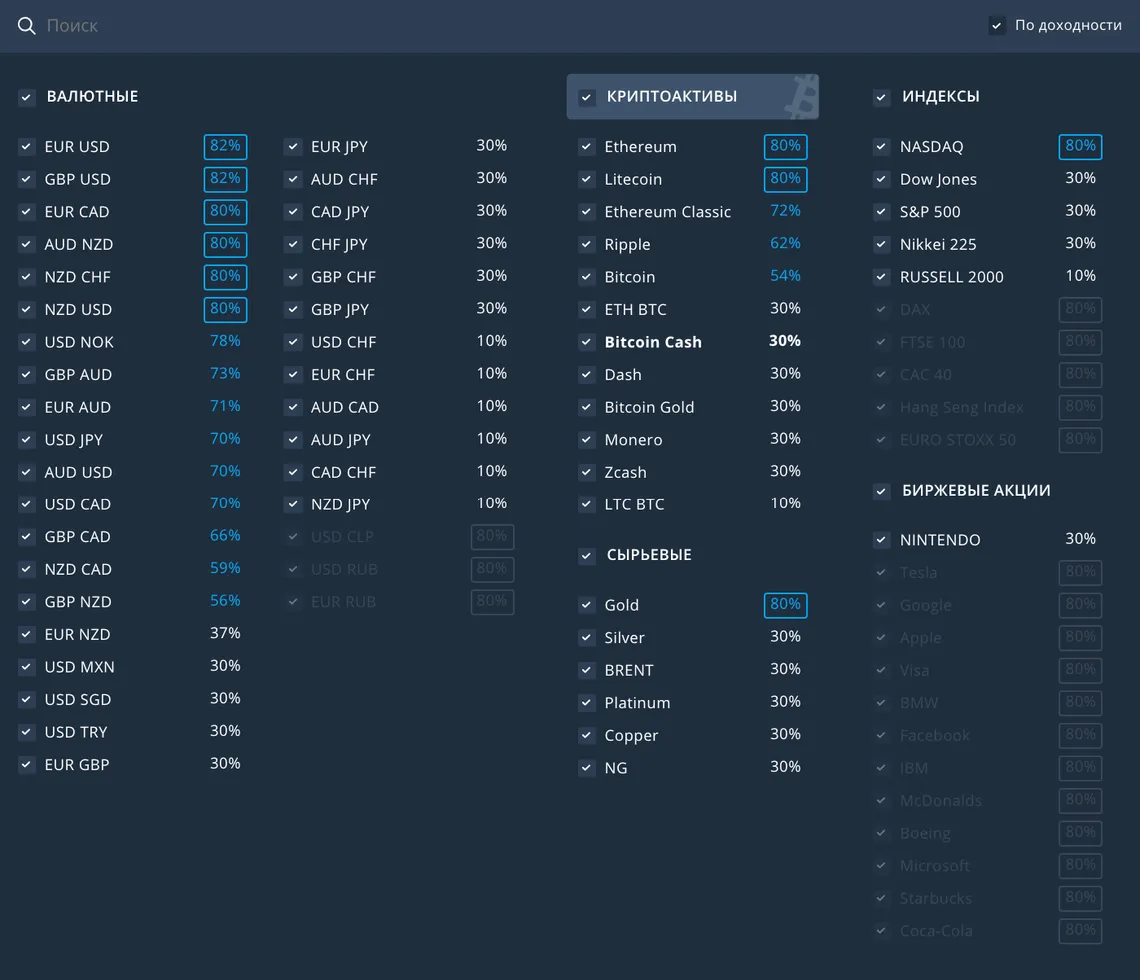Uncheck the Bitcoin Cash checkbox
Screen dimensions: 1140x980
click(587, 342)
